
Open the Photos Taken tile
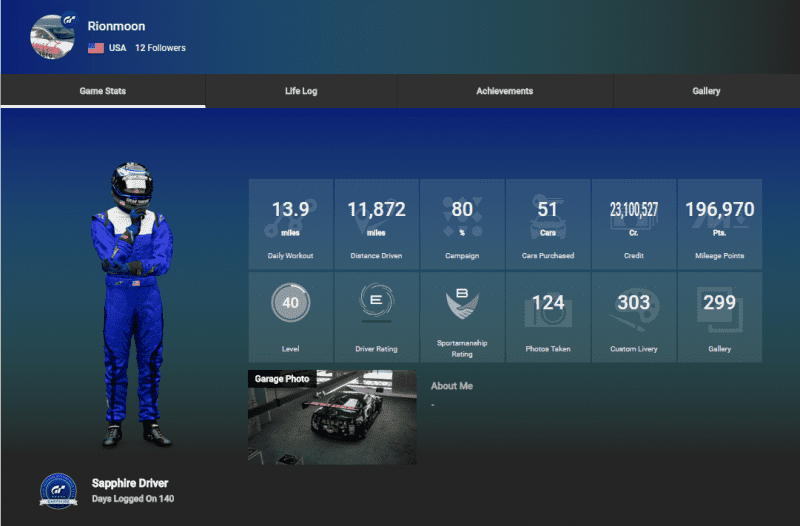[x=548, y=317]
